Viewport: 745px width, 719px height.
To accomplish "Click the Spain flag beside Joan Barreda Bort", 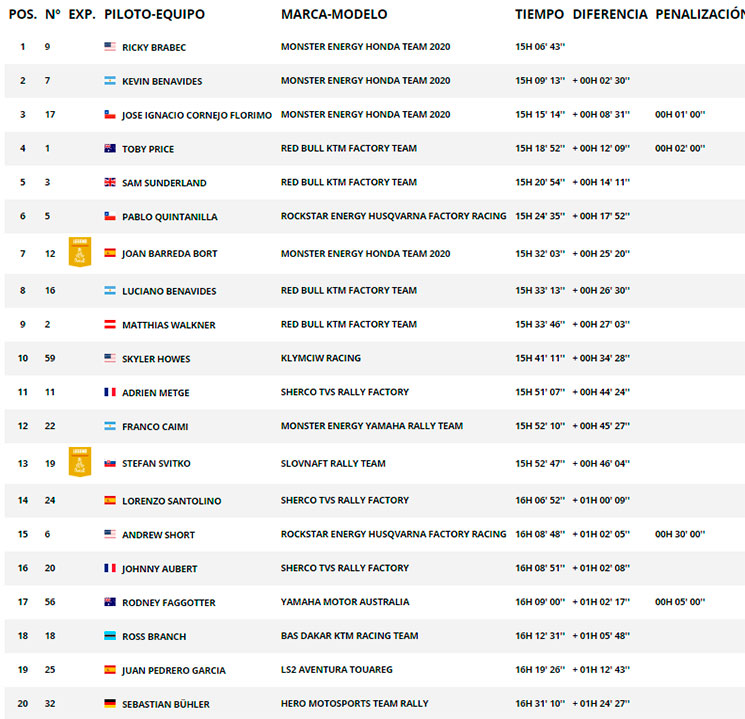I will click(x=110, y=253).
